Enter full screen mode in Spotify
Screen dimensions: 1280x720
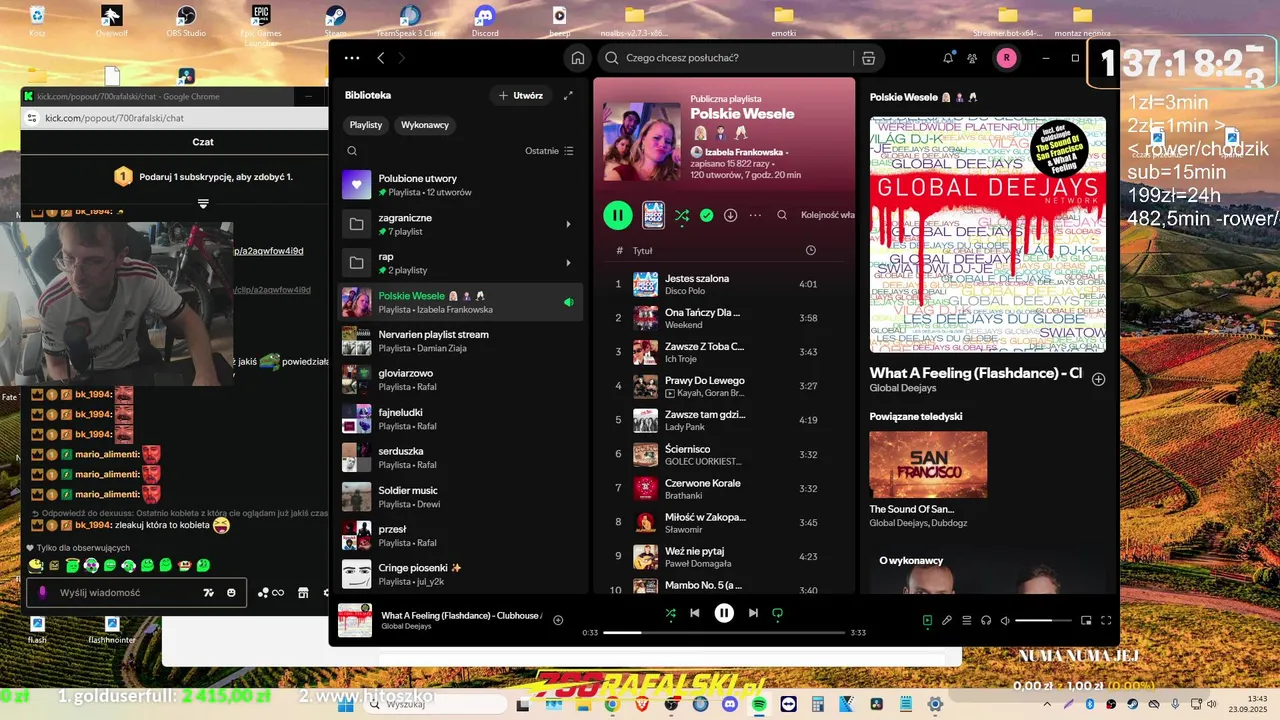click(x=1106, y=620)
